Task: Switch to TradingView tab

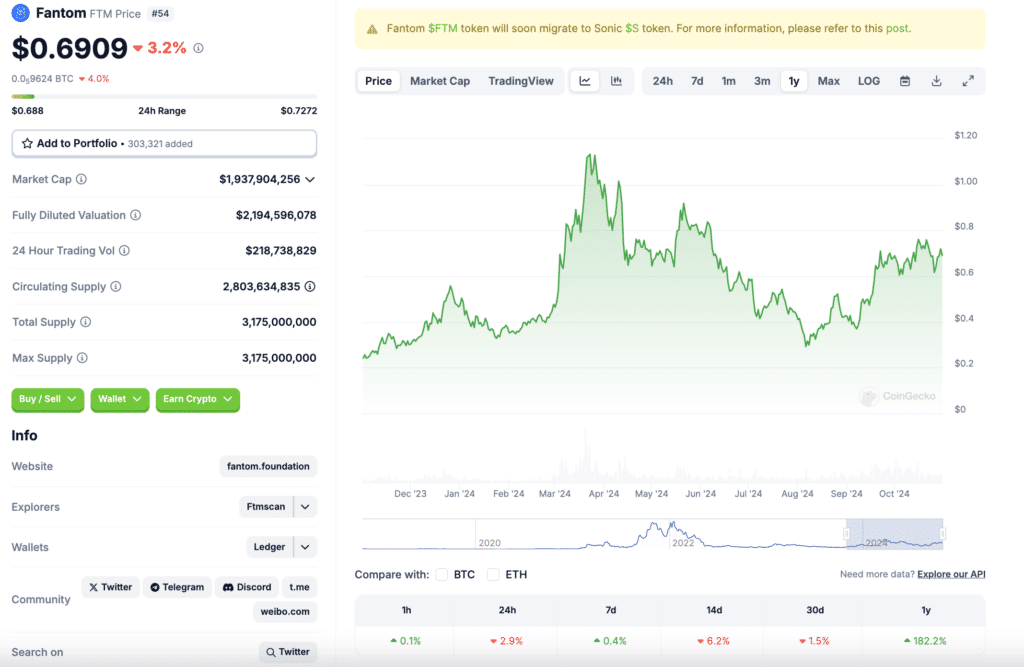Action: 520,81
